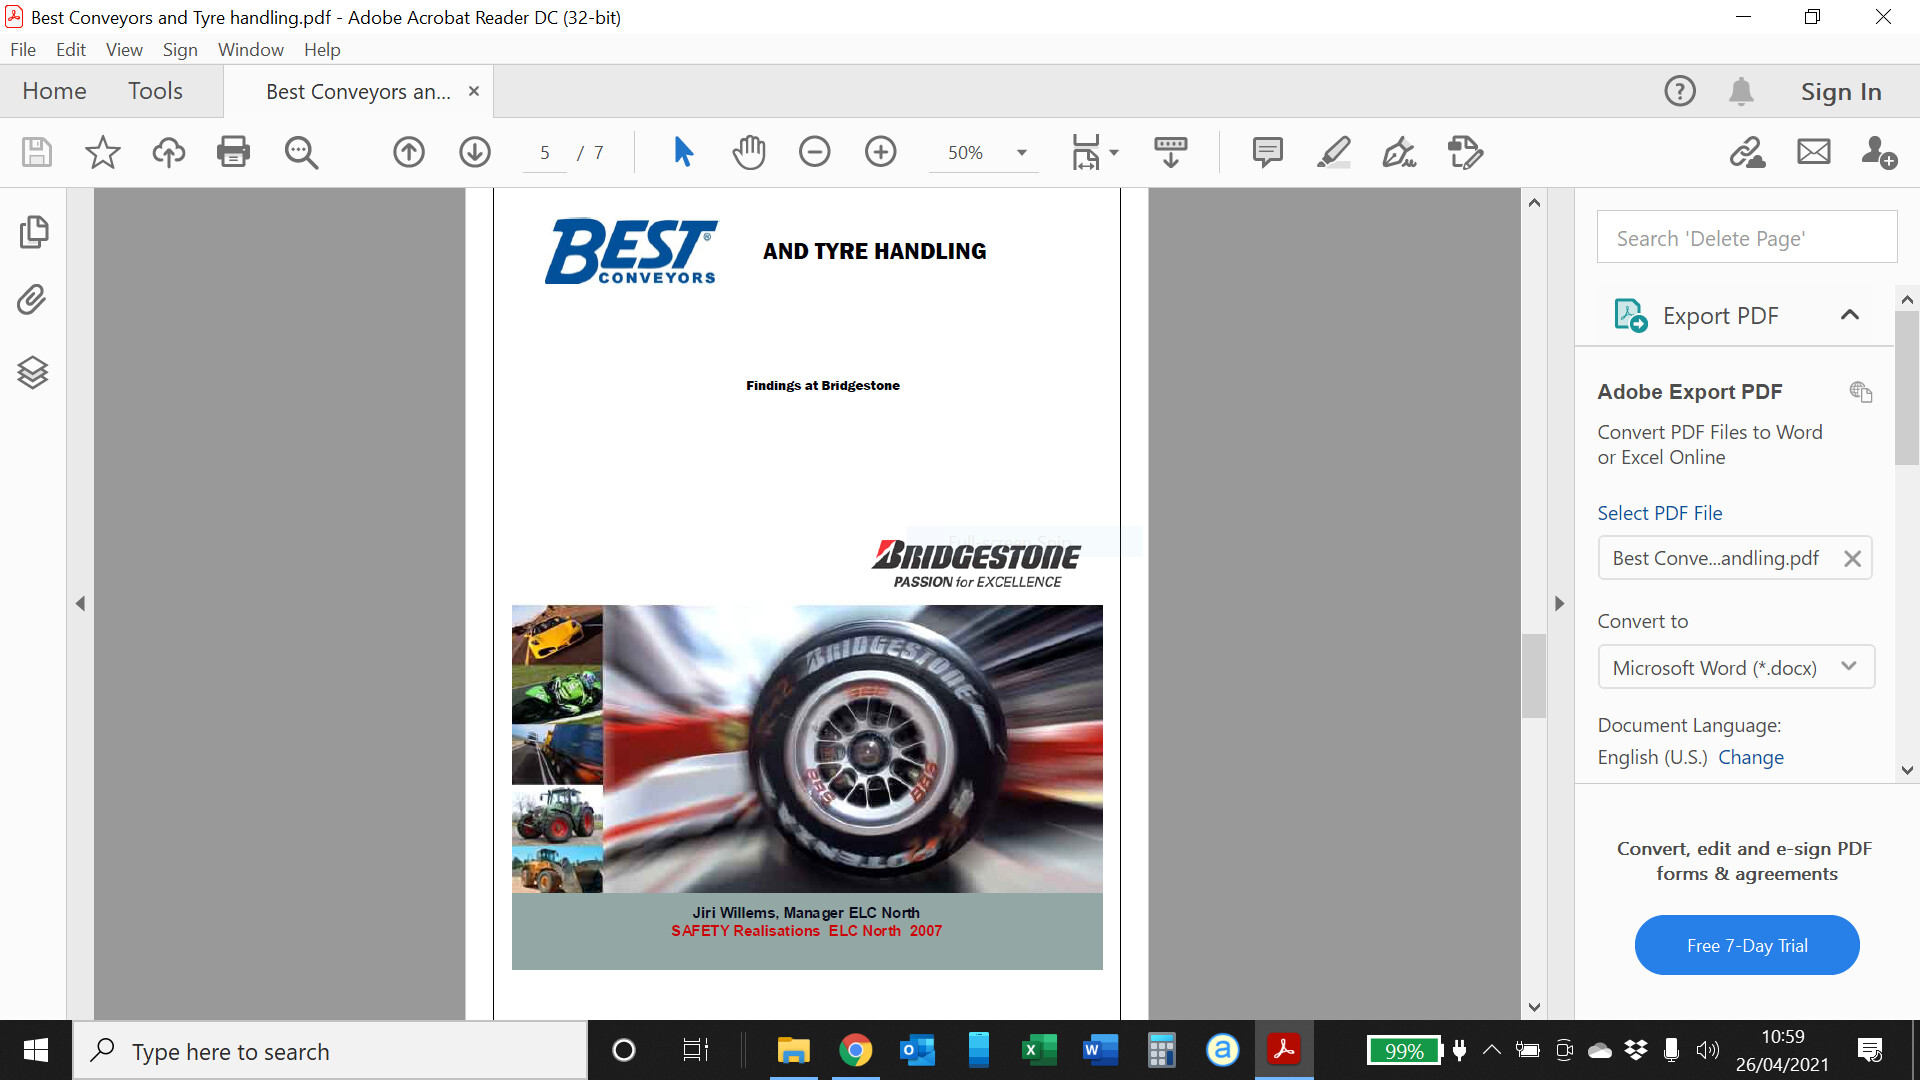
Task: Open the Convert to format dropdown
Action: [x=1735, y=667]
